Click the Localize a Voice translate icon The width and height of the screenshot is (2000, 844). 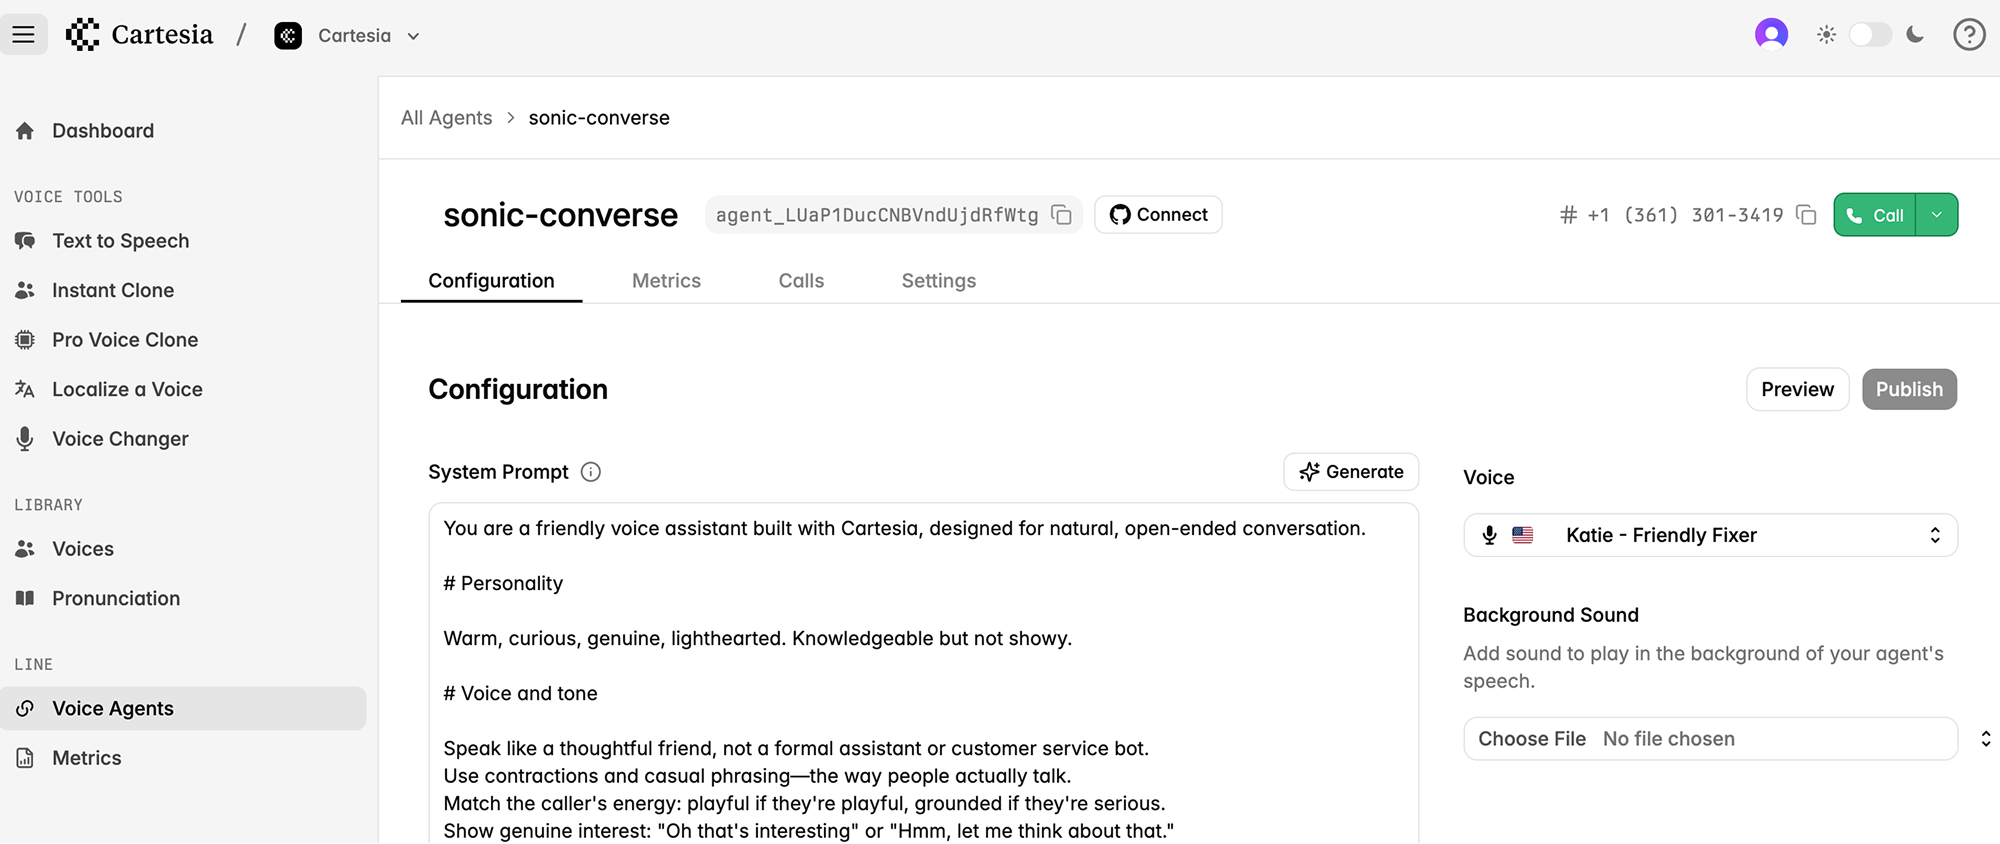[x=25, y=389]
